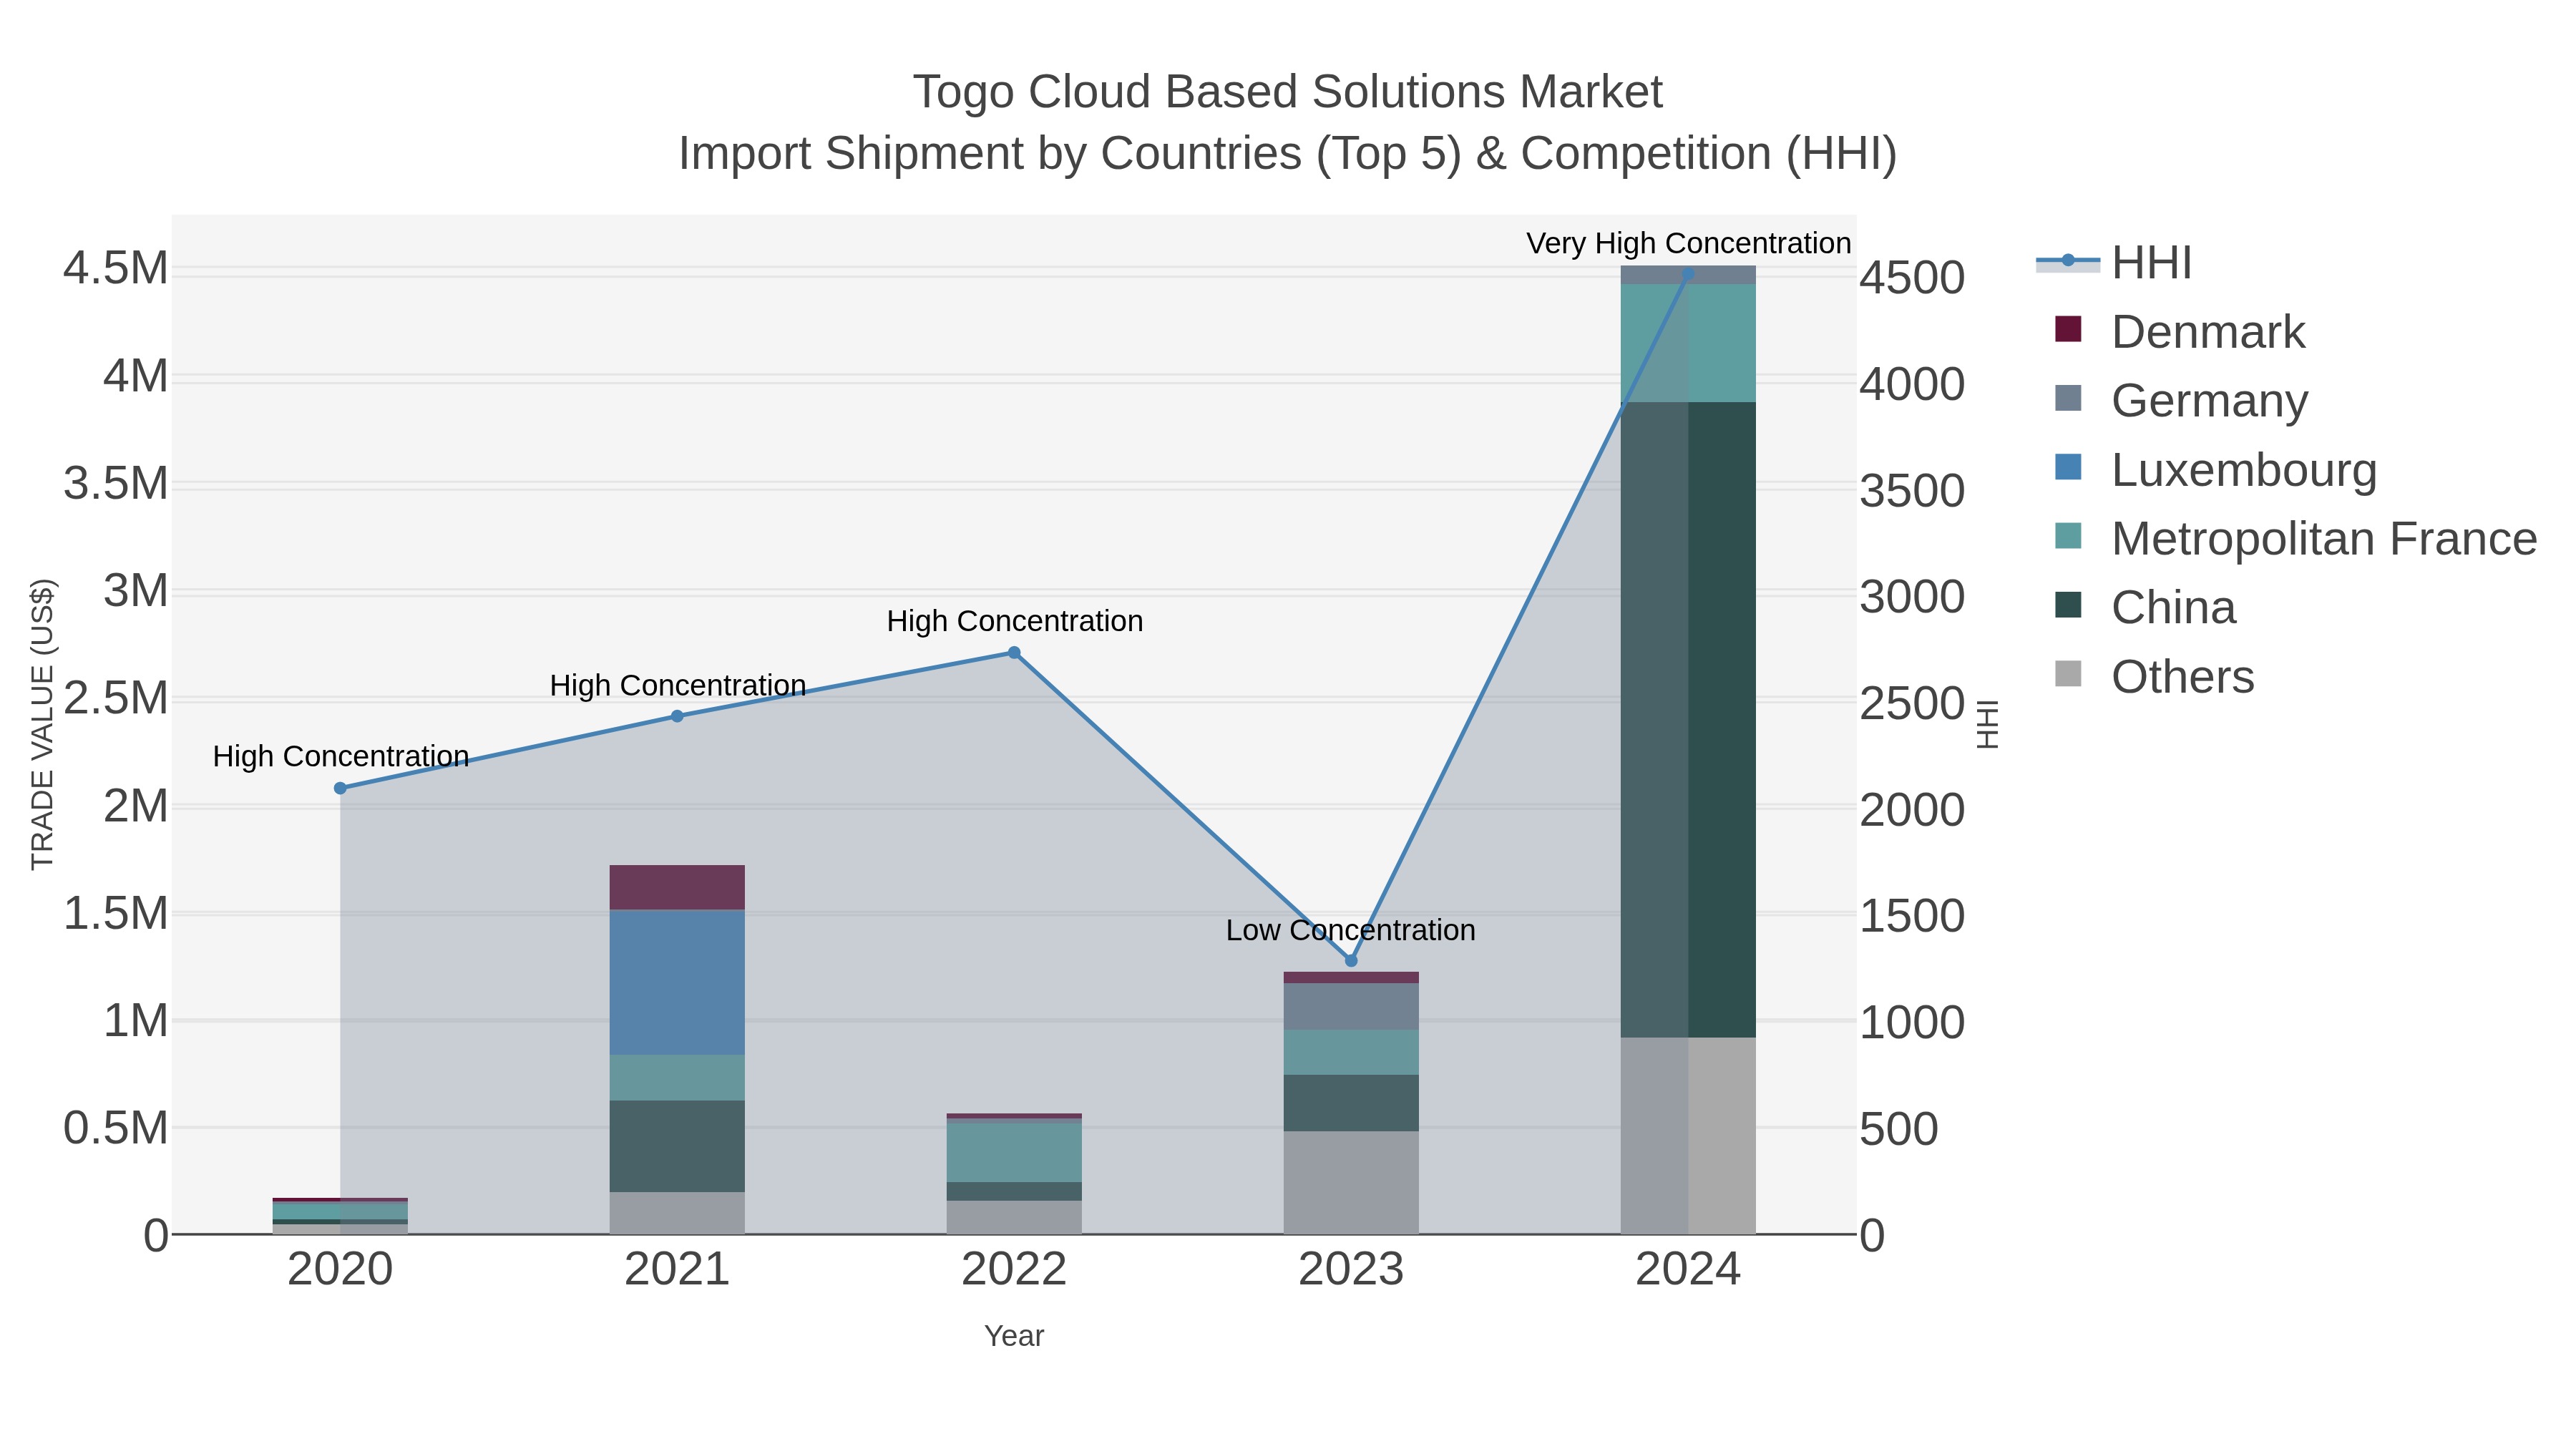Viewport: 2576px width, 1449px height.
Task: Click the Germany segment in 2023 bar
Action: pos(1351,1007)
